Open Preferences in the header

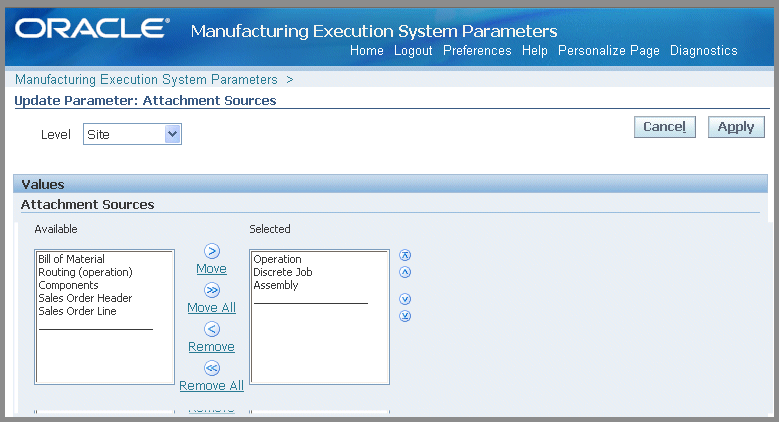point(477,51)
